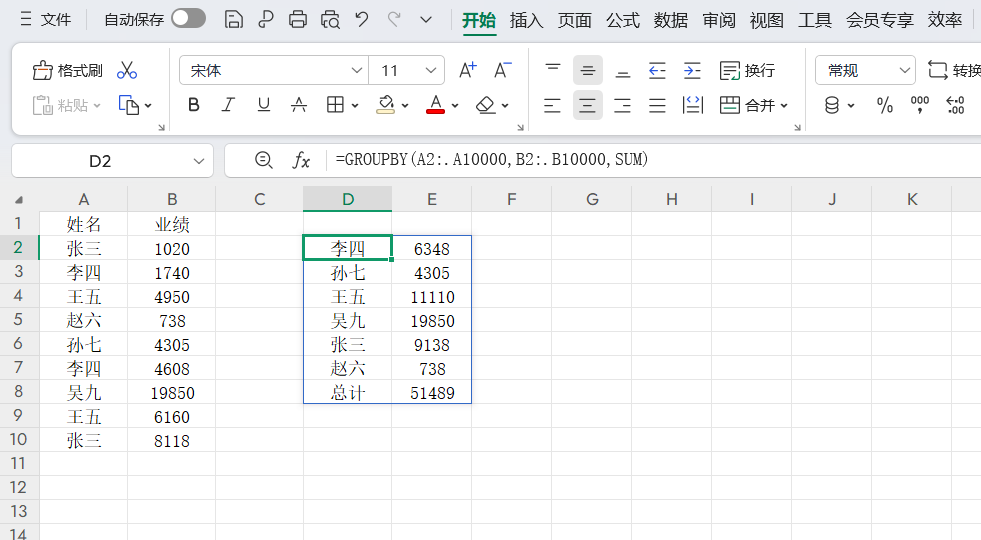Apply bold formatting with B icon

[194, 105]
